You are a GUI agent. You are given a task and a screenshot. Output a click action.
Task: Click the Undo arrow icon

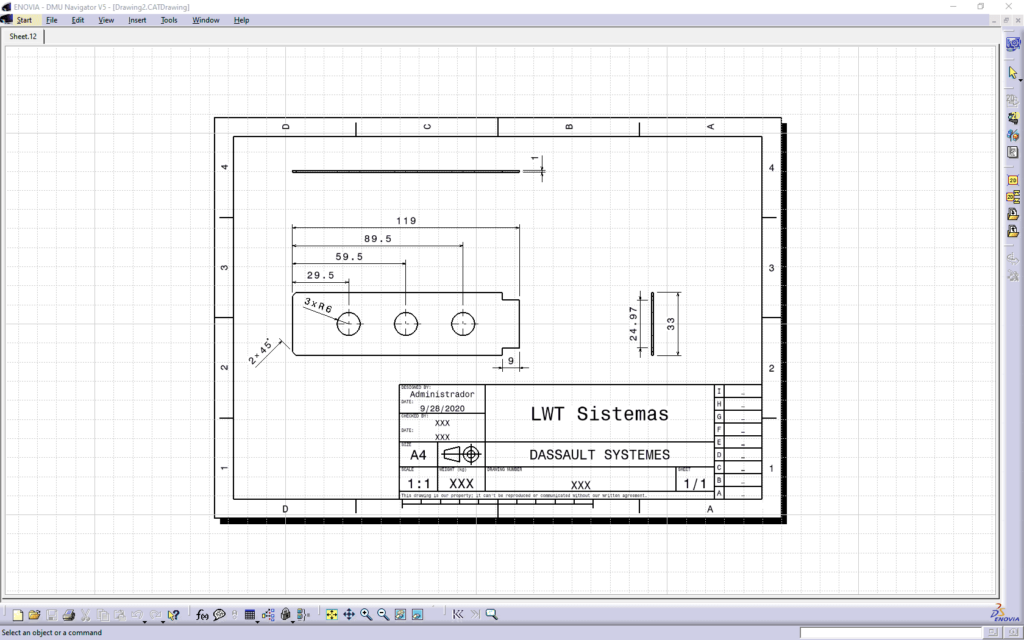tap(137, 614)
